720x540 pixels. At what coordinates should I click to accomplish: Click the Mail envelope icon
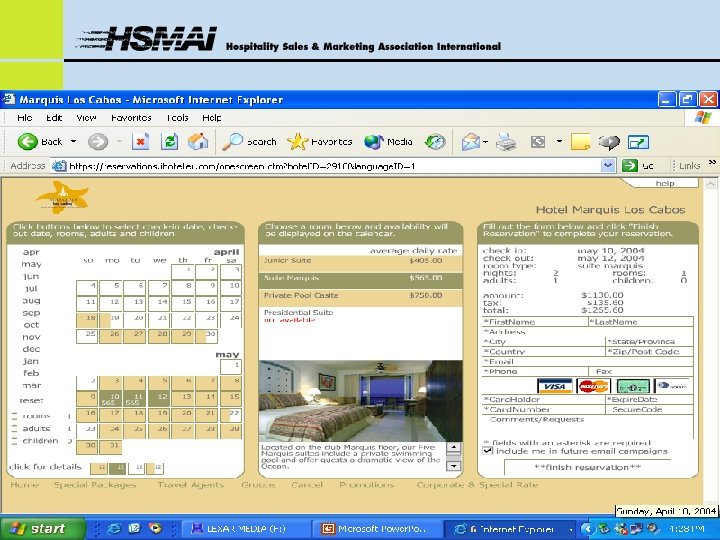click(x=471, y=142)
